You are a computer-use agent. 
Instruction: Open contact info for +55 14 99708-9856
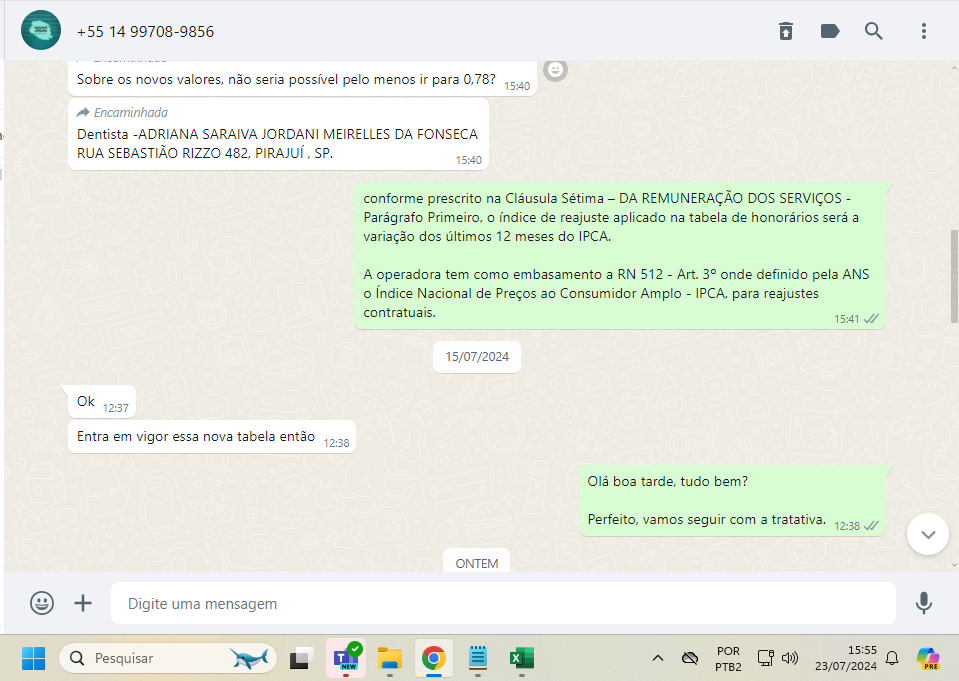click(x=146, y=32)
